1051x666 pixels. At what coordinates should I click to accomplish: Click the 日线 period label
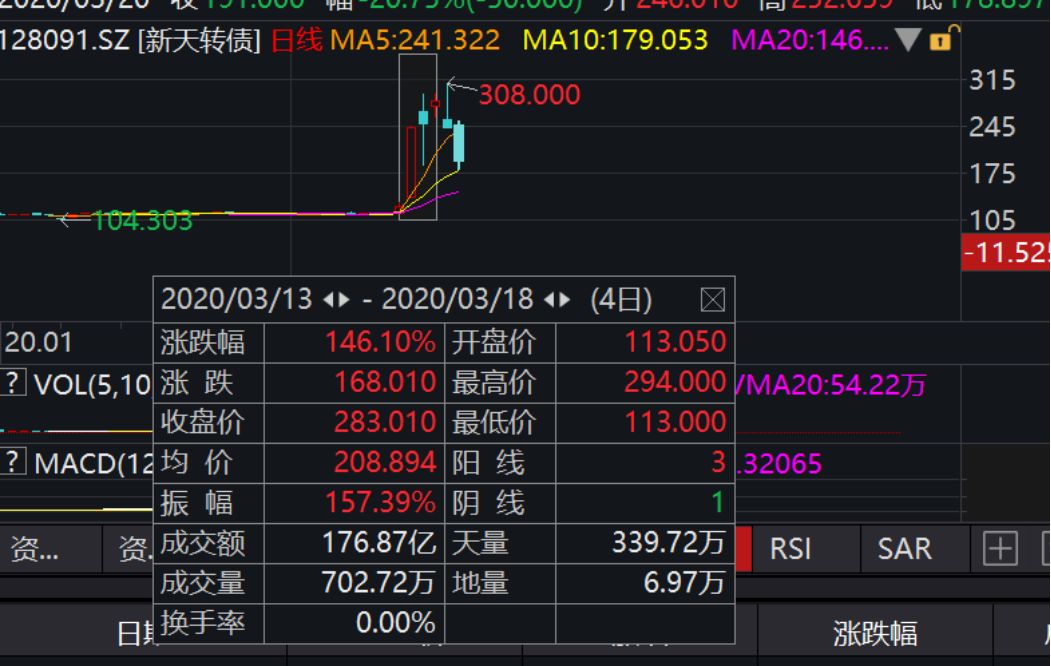coord(297,41)
